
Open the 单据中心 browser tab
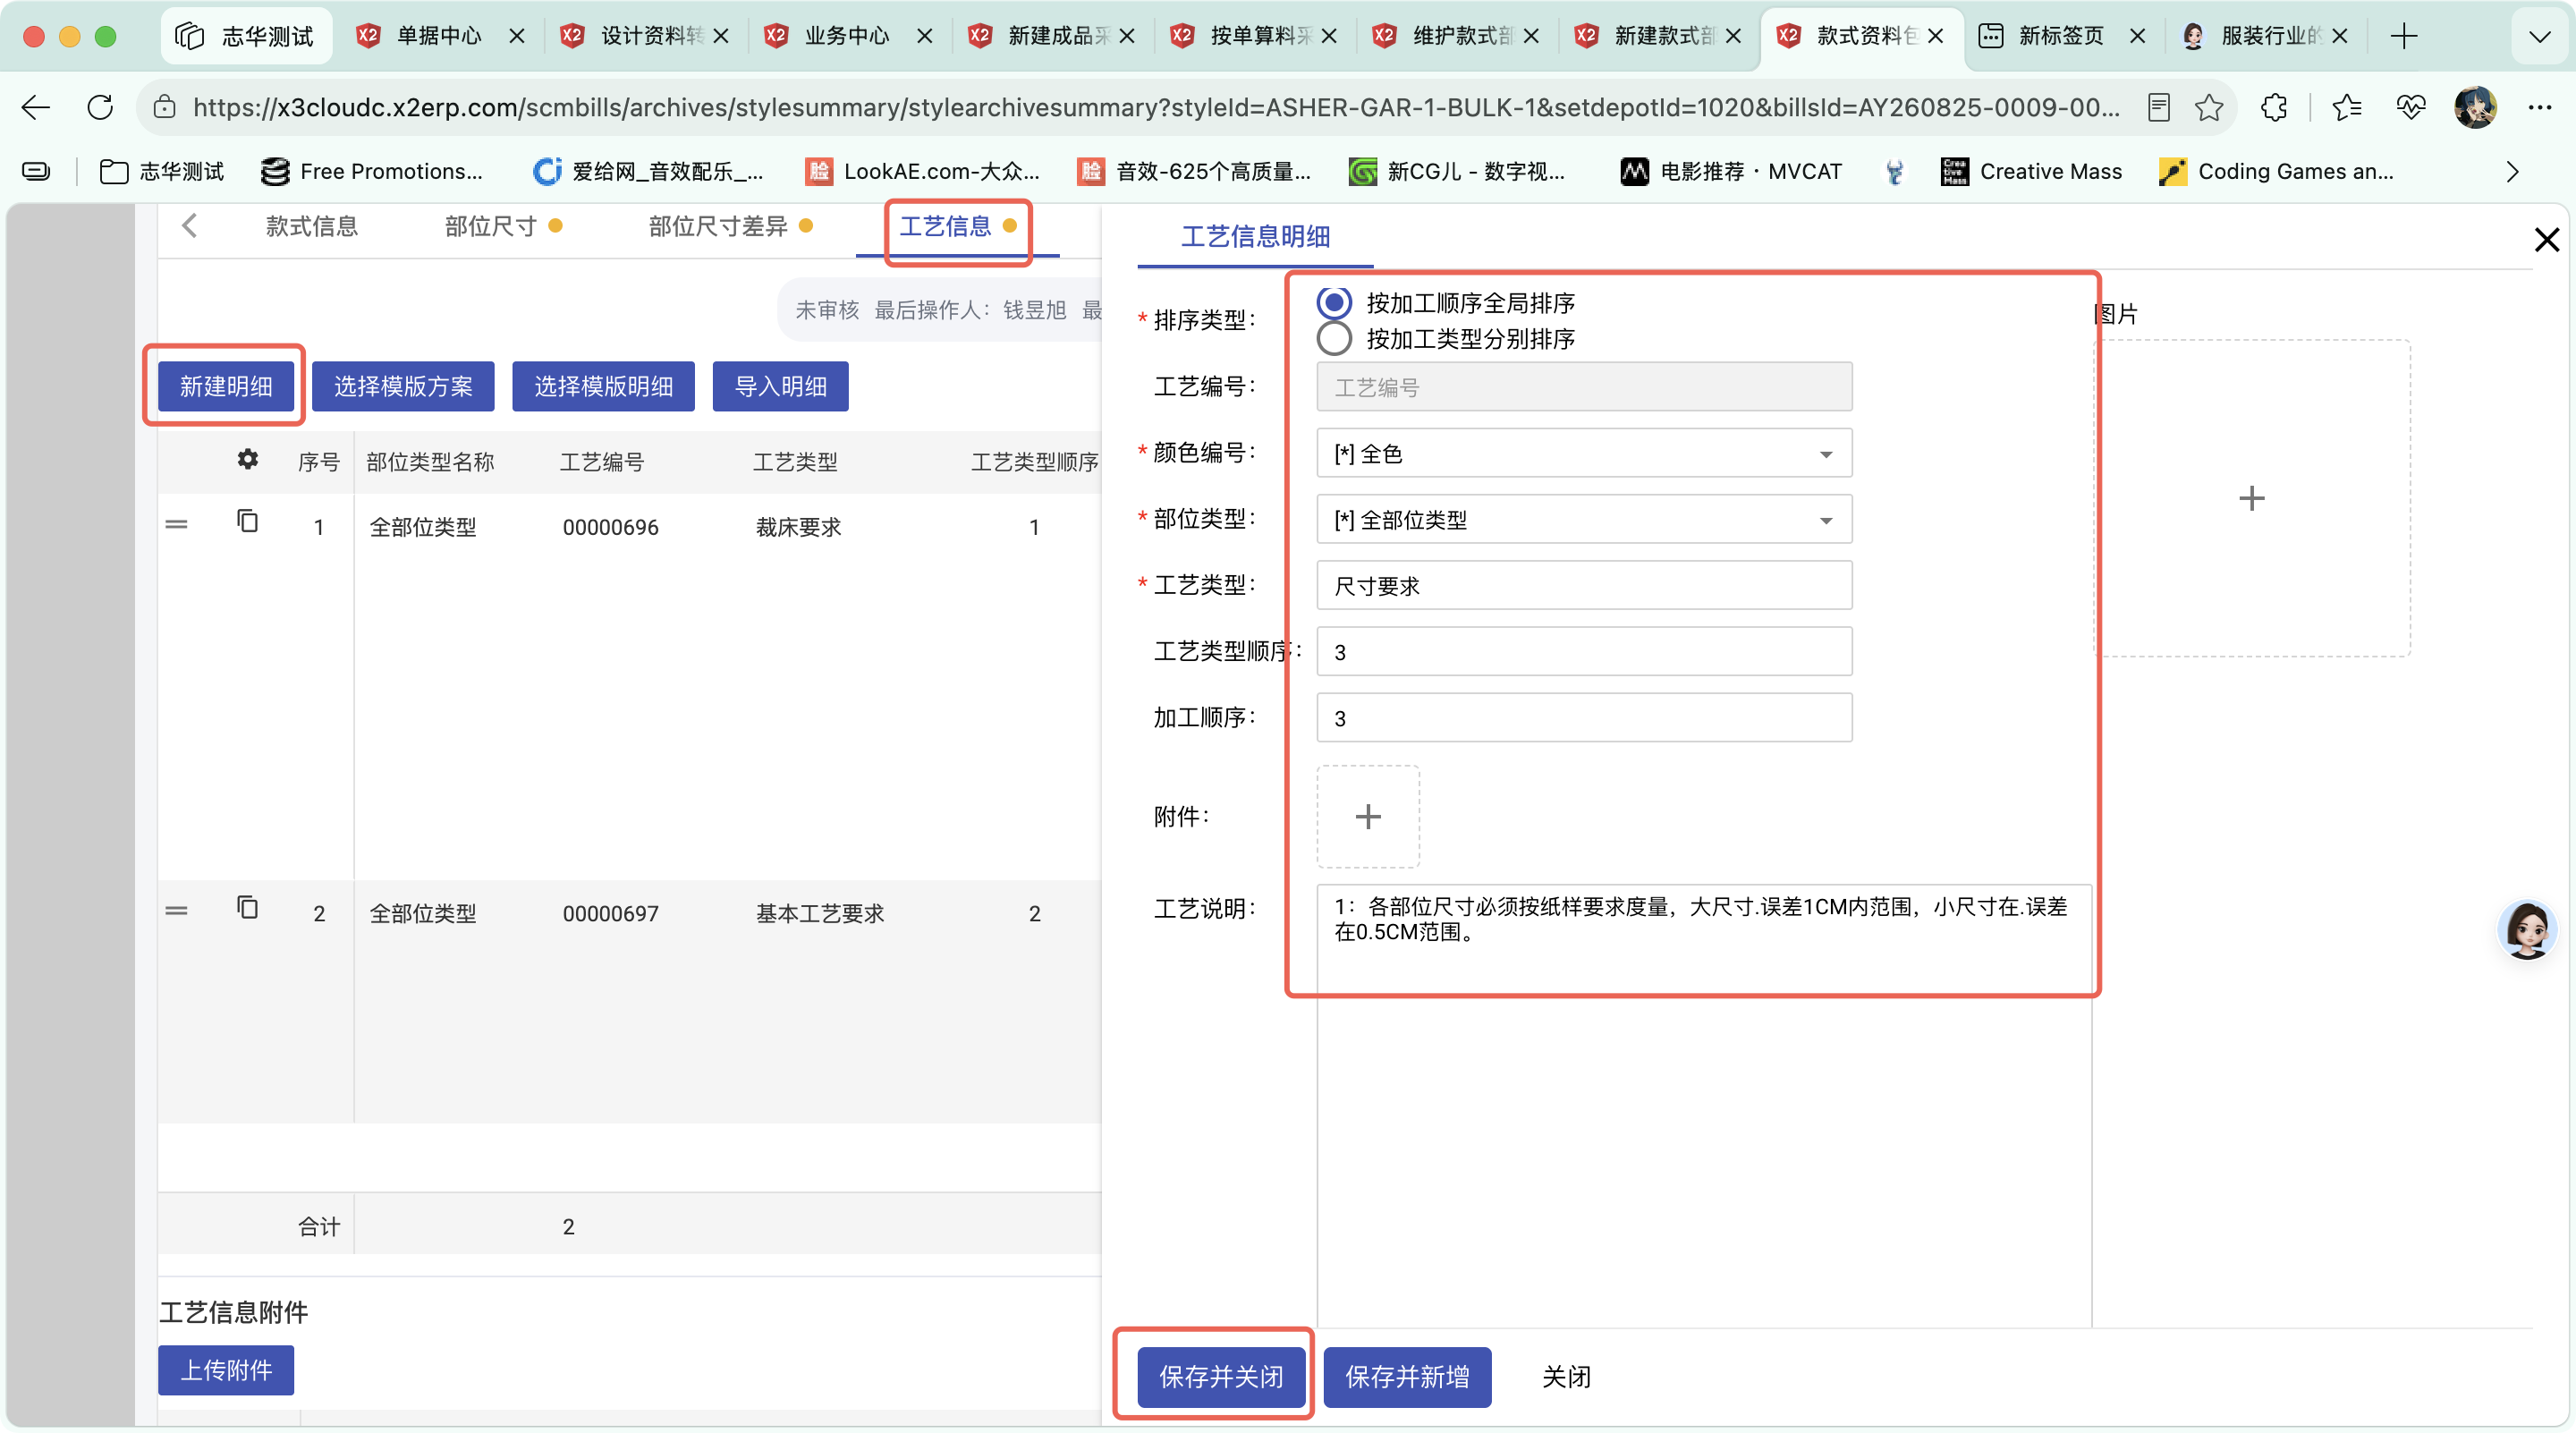(x=440, y=36)
